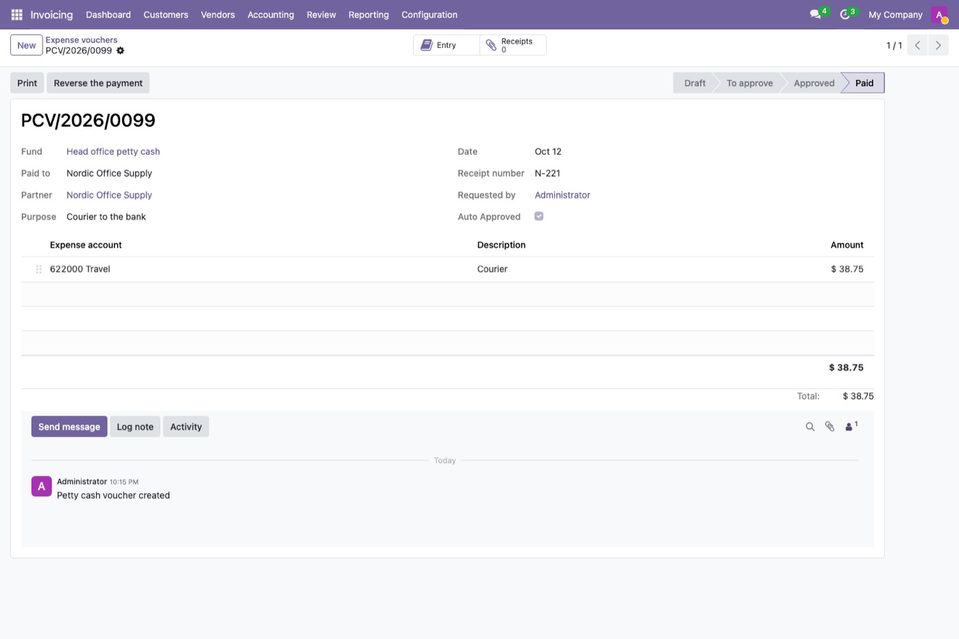The width and height of the screenshot is (959, 639).
Task: Click the Send message button
Action: point(69,427)
